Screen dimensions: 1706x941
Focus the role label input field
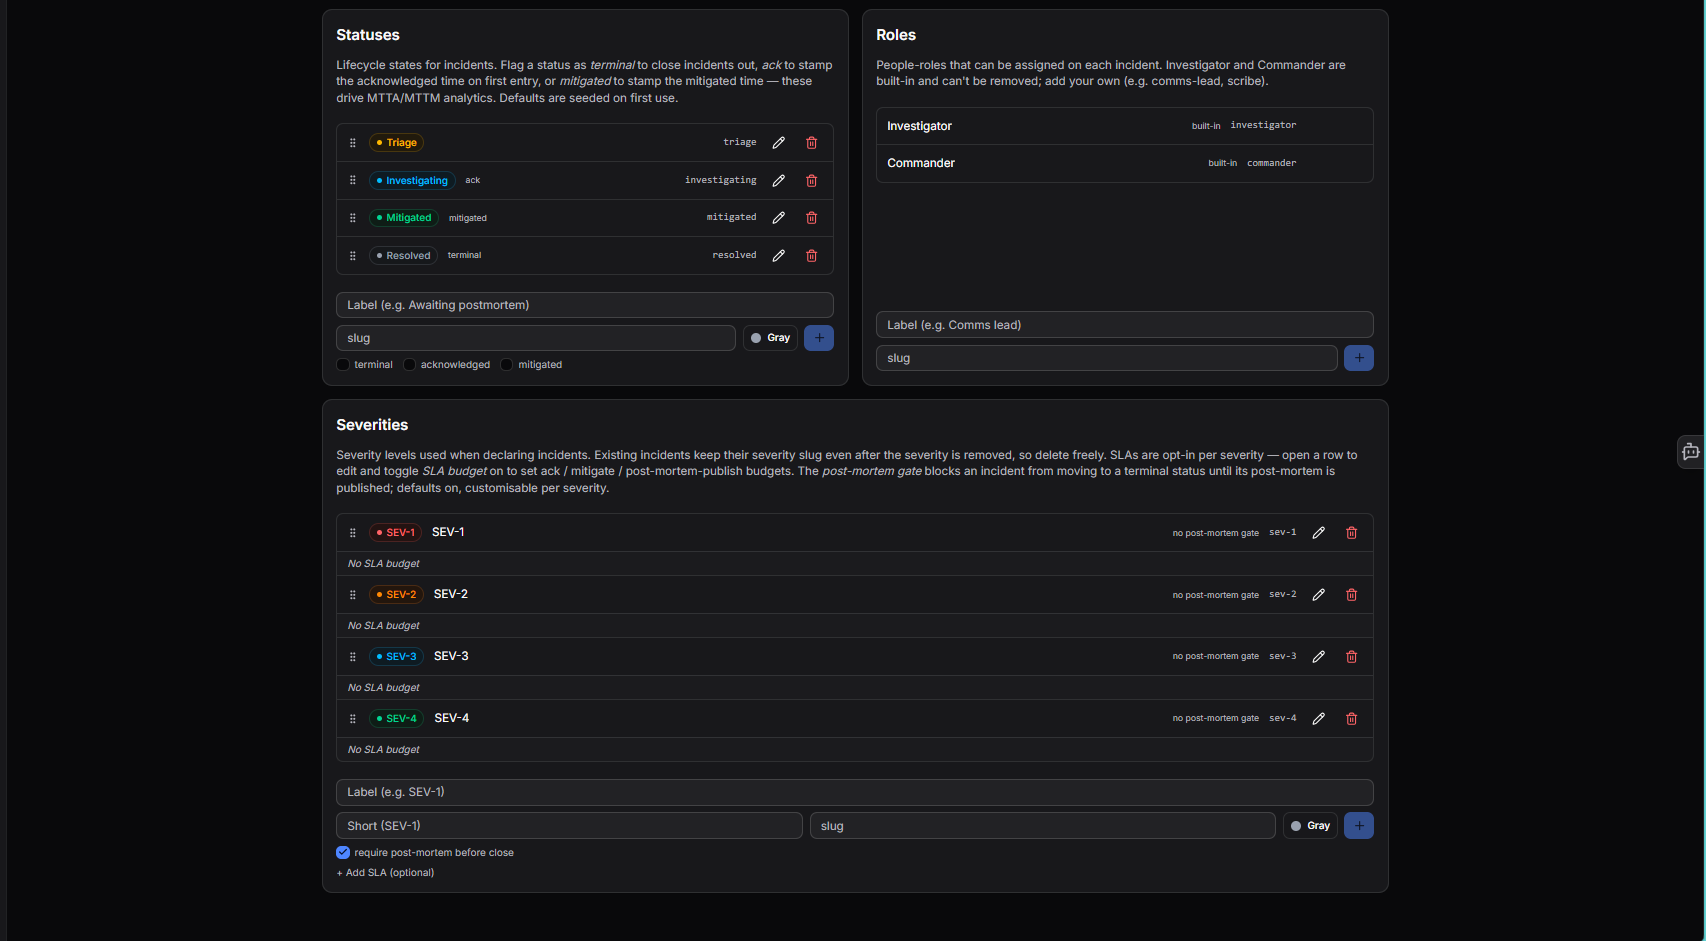1125,325
